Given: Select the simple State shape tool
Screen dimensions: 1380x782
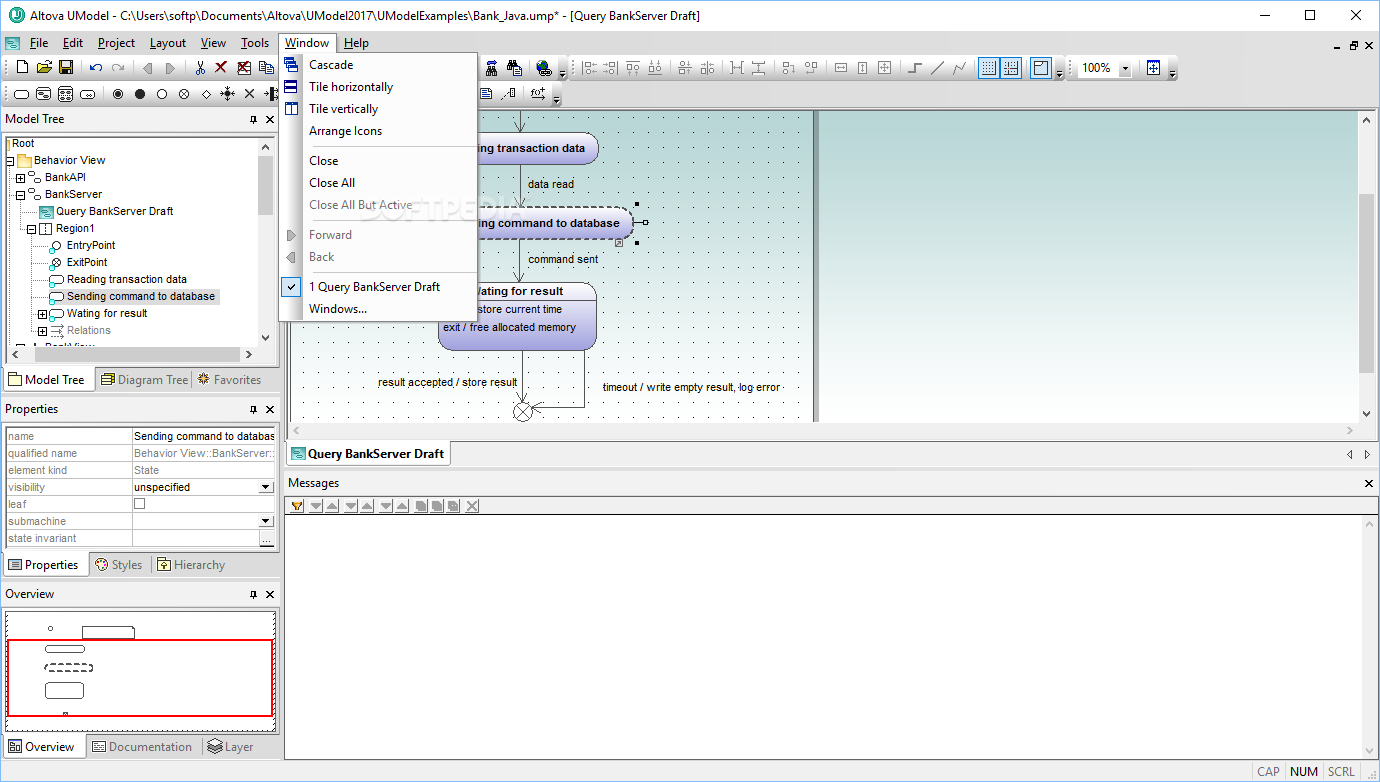Looking at the screenshot, I should (21, 94).
